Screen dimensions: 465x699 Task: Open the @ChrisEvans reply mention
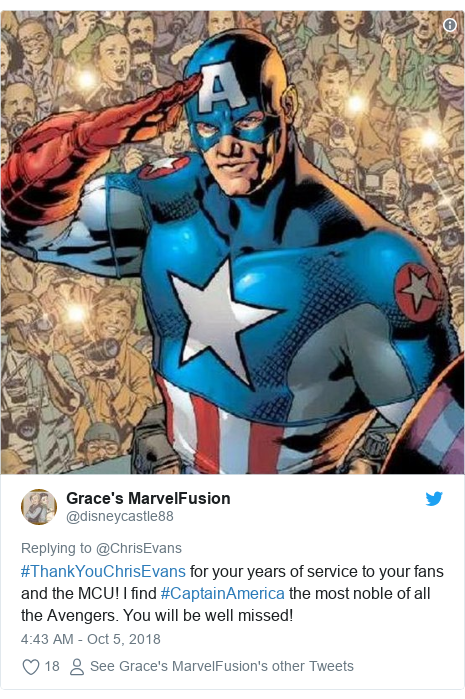139,548
